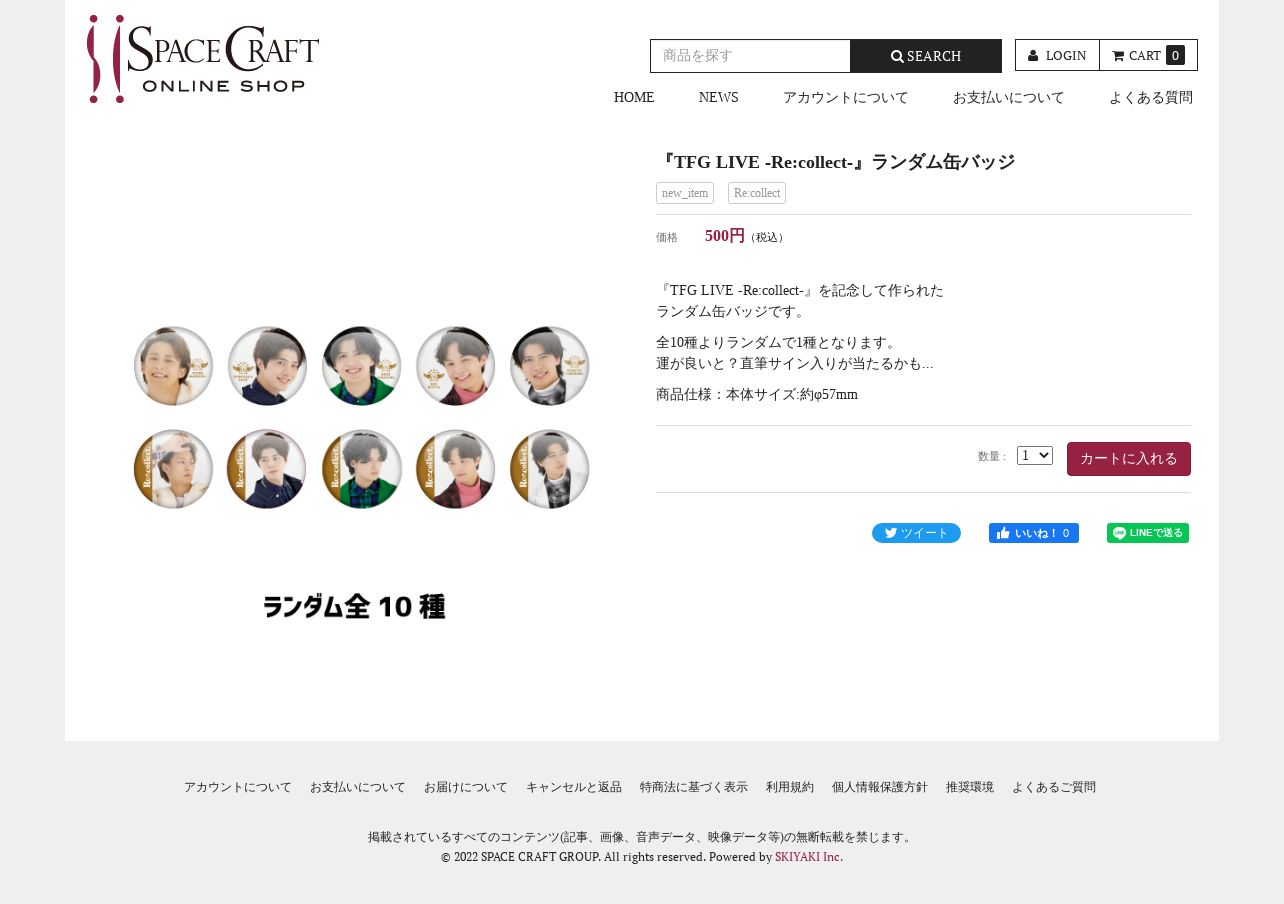Click the SKIYAKI Inc. link
Image resolution: width=1284 pixels, height=904 pixels.
point(809,857)
